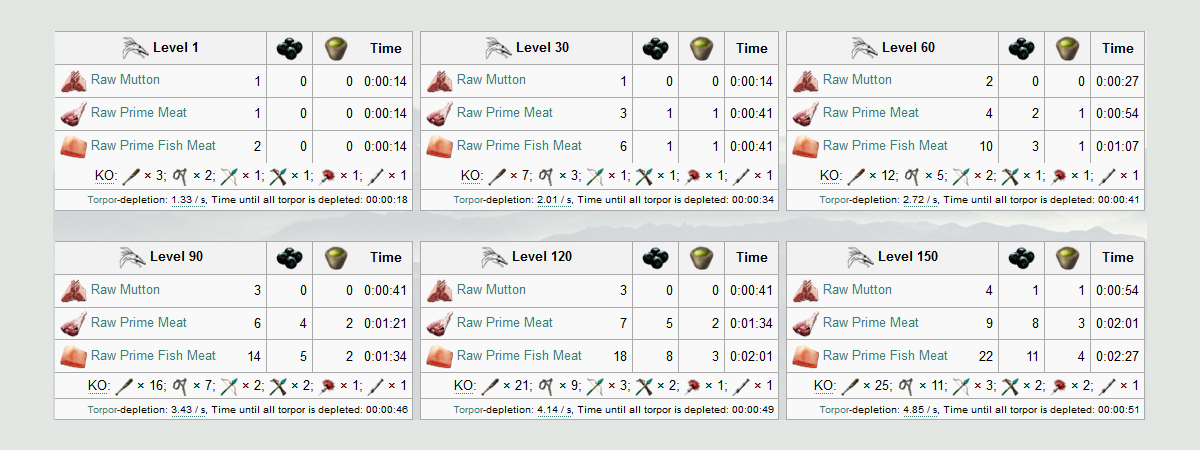1200x450 pixels.
Task: Click the red tranquilizer dart icon in Level 120 KO row
Action: pyautogui.click(x=694, y=386)
